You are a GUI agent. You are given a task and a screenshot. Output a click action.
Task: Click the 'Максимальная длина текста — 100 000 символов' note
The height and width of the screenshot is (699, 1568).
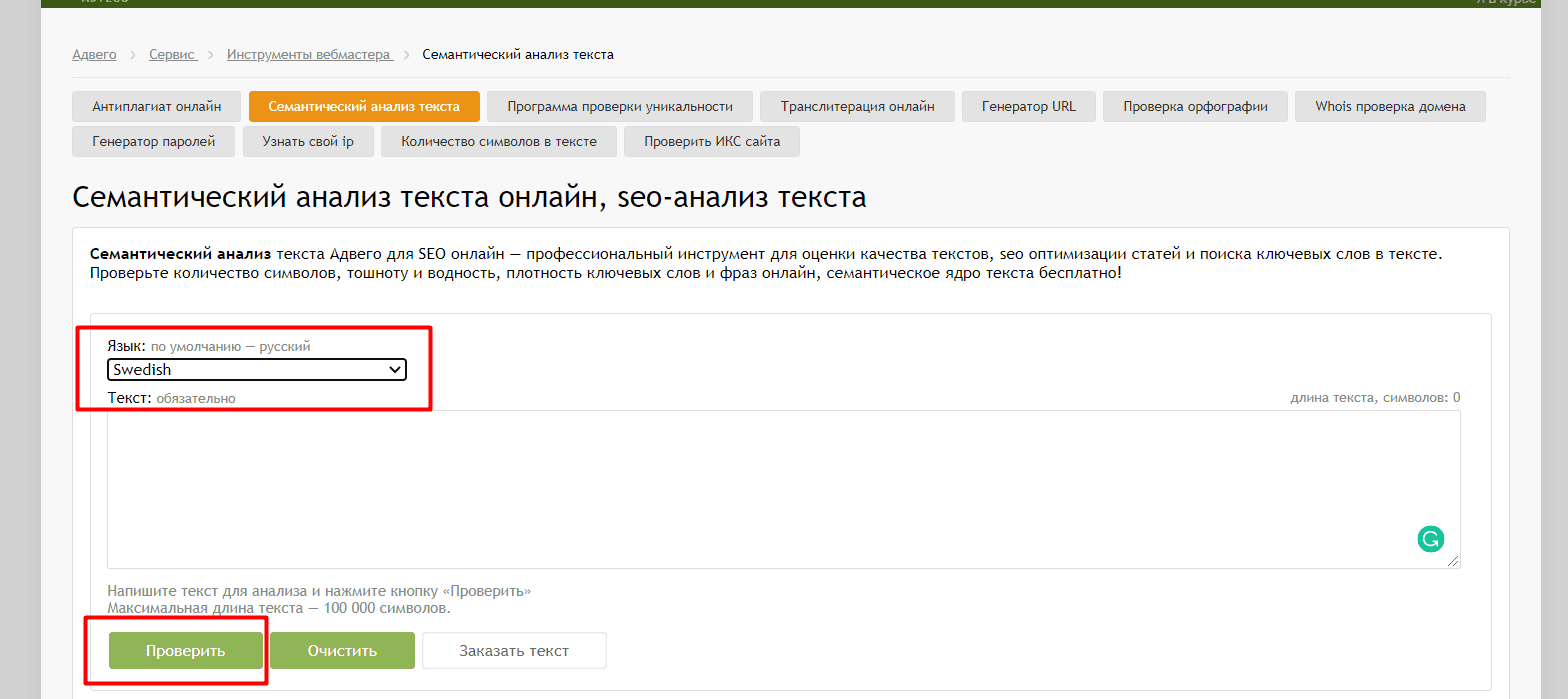279,608
